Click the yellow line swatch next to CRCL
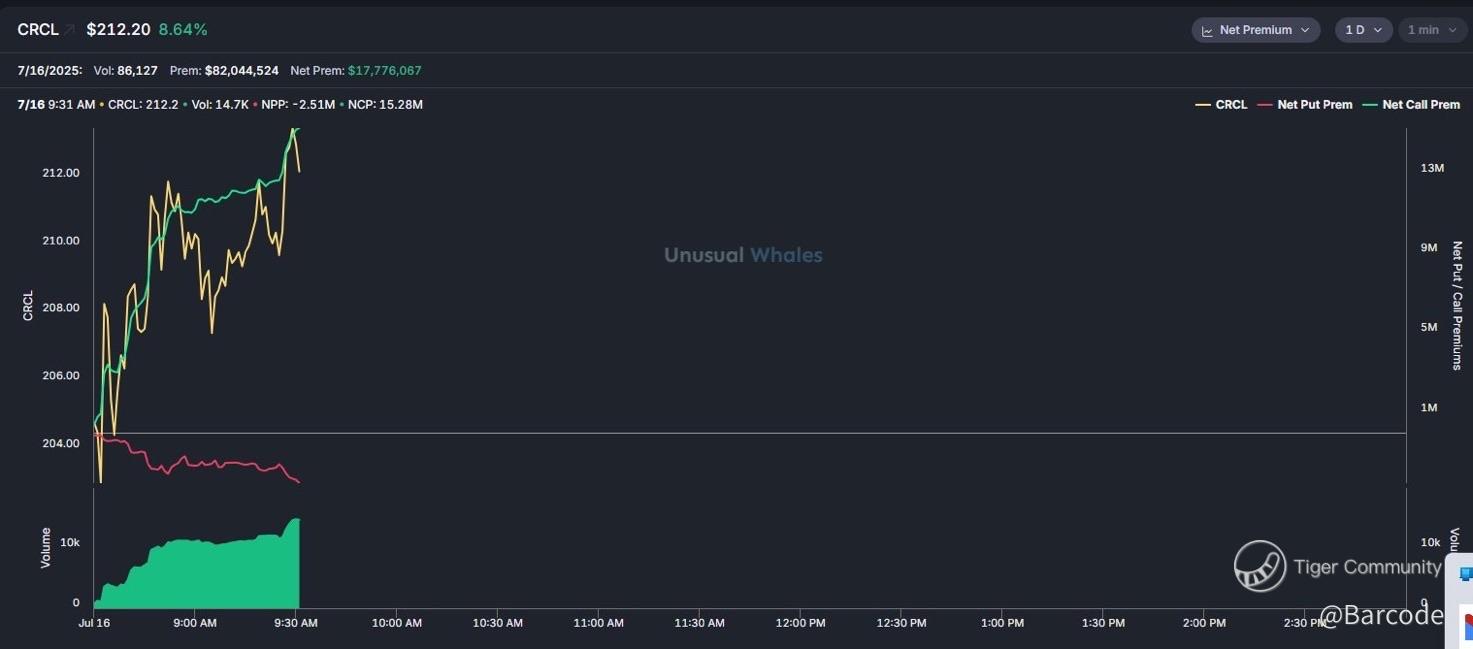 tap(1203, 105)
